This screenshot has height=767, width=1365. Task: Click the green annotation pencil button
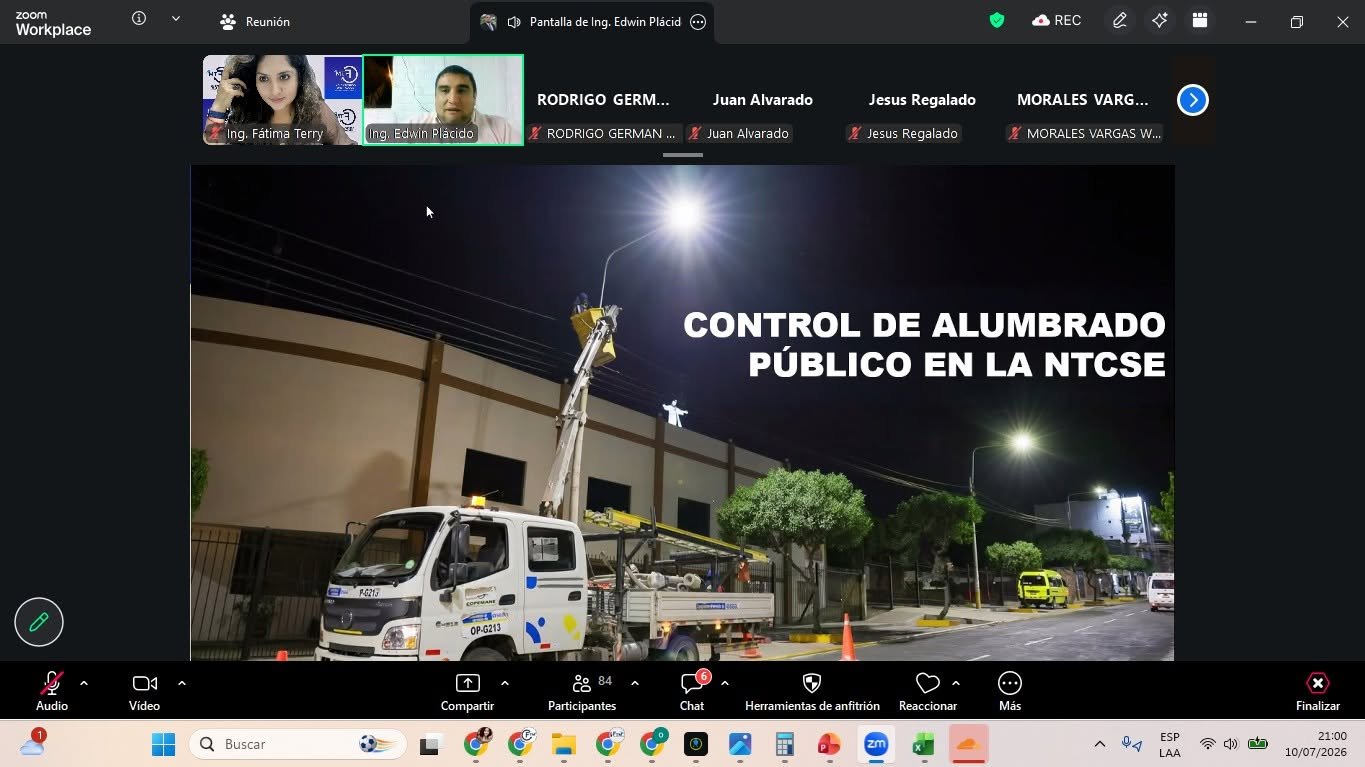pos(39,622)
